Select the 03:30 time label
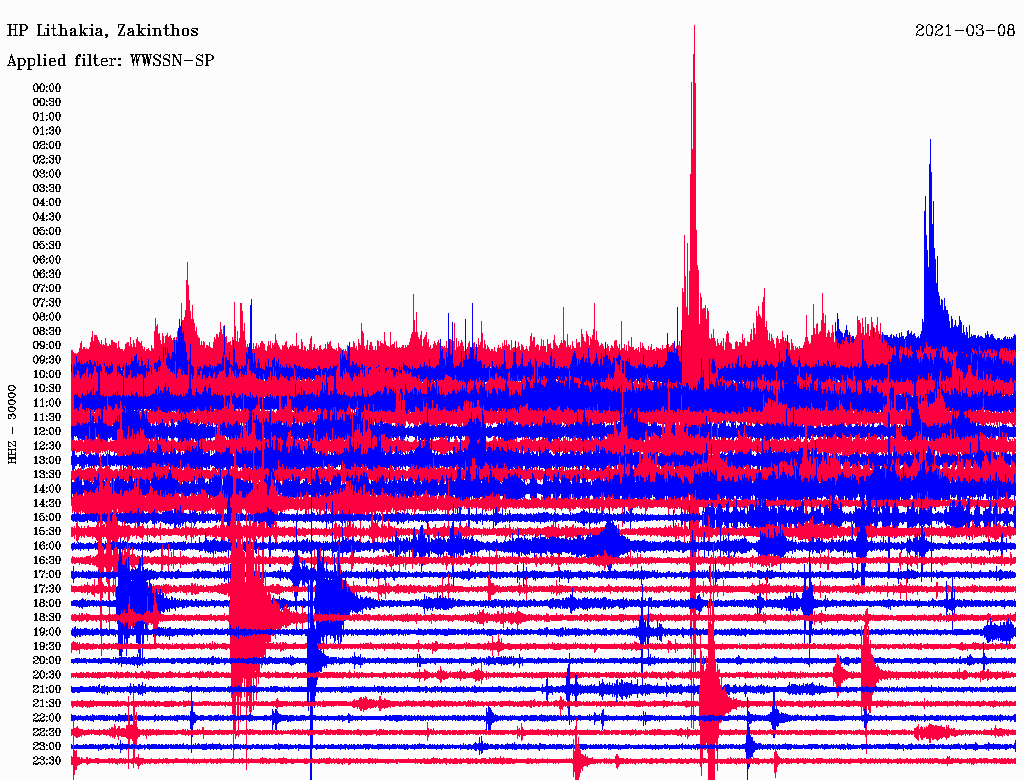1024x780 pixels. 47,188
